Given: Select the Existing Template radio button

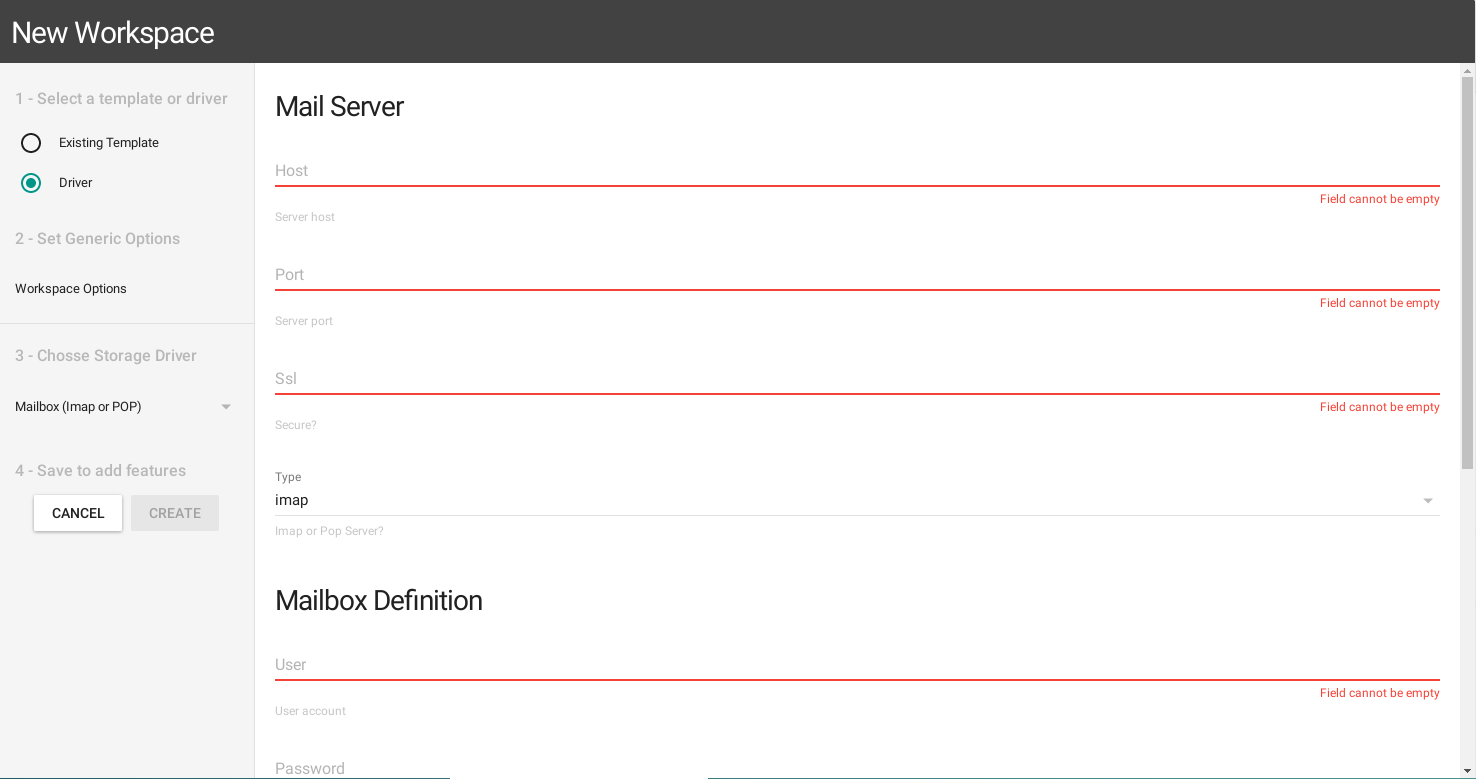Looking at the screenshot, I should coord(31,143).
